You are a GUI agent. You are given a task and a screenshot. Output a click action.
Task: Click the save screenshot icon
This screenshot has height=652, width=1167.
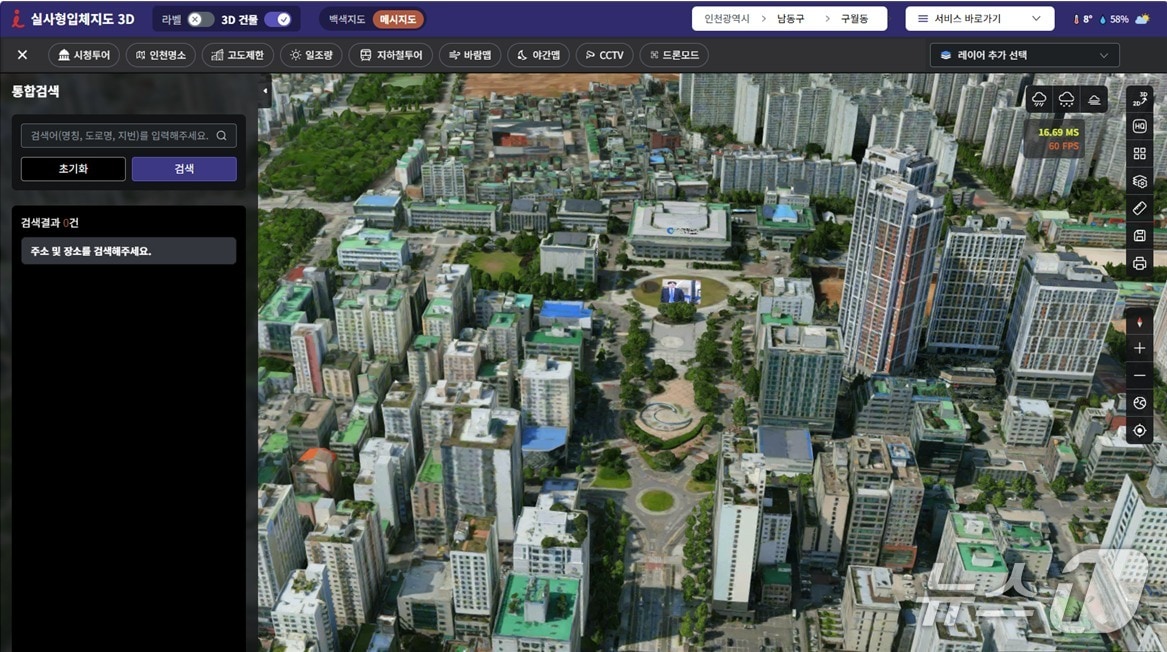[x=1139, y=235]
